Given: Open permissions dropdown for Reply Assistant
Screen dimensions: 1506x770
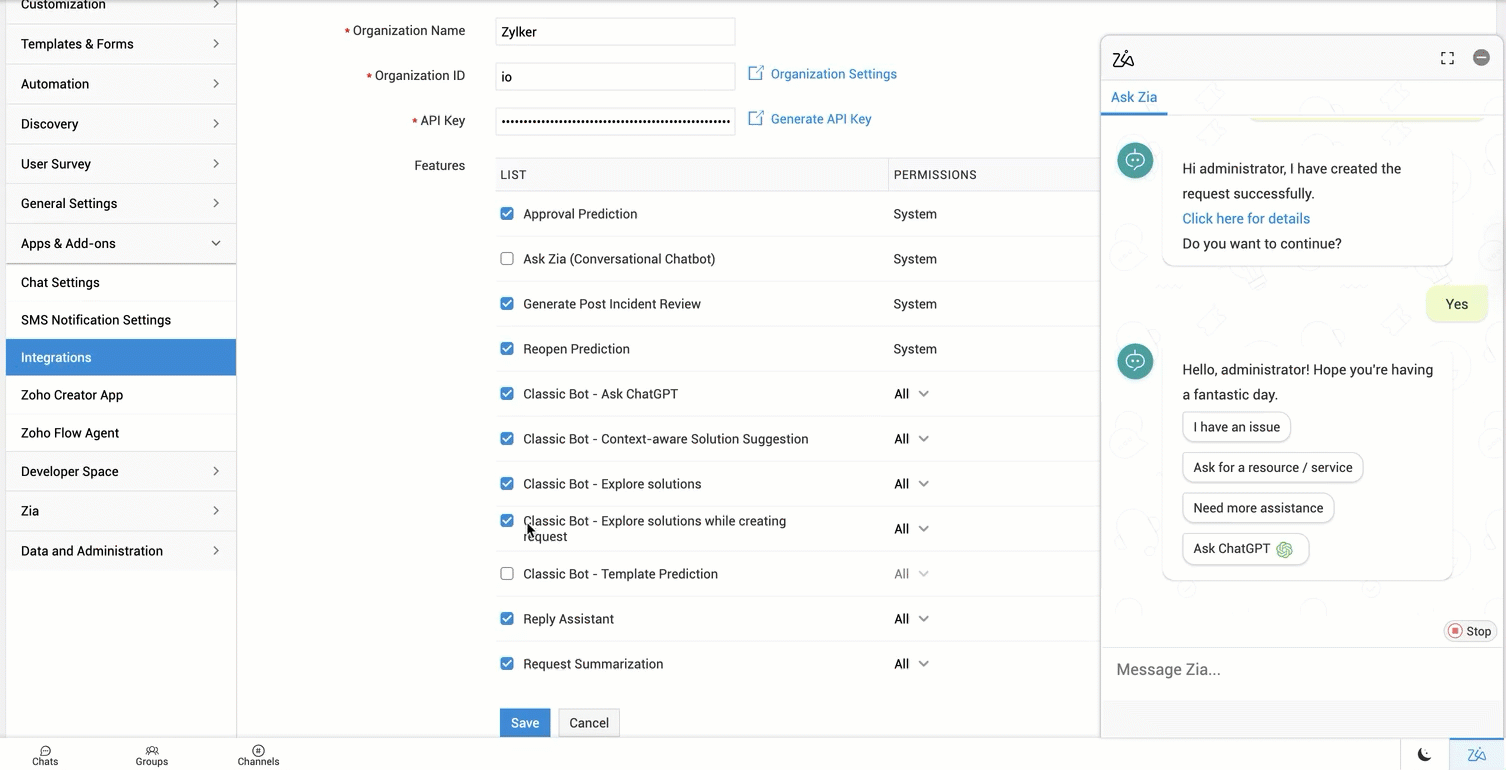Looking at the screenshot, I should [911, 619].
